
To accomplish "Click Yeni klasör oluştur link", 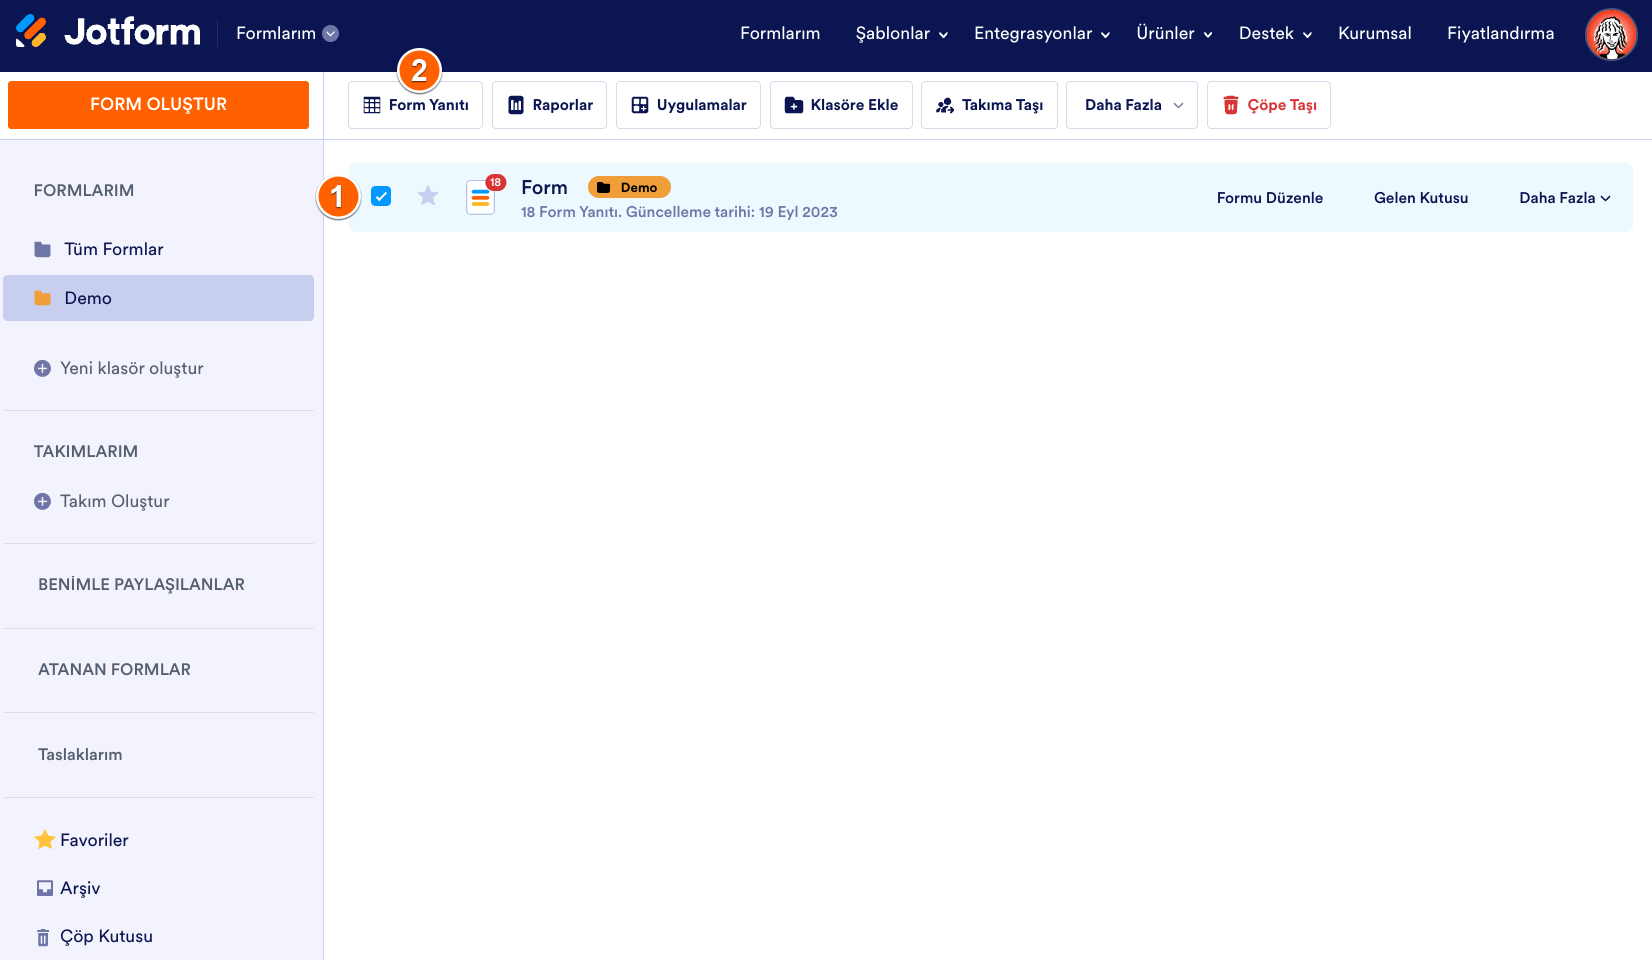I will click(131, 368).
